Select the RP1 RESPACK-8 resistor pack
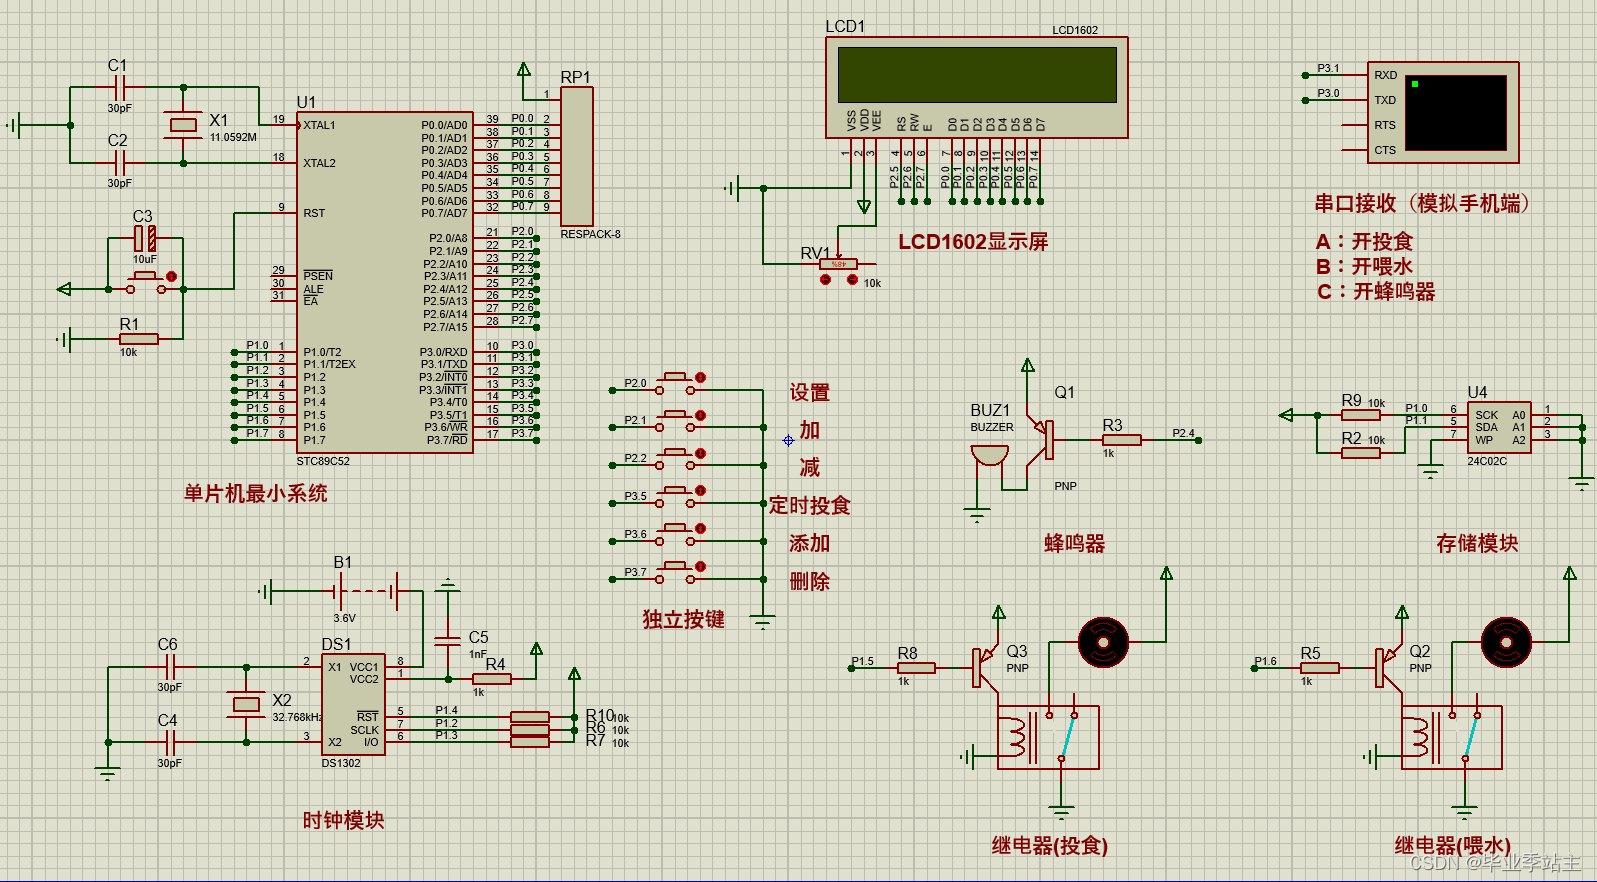Viewport: 1597px width, 882px height. coord(576,156)
